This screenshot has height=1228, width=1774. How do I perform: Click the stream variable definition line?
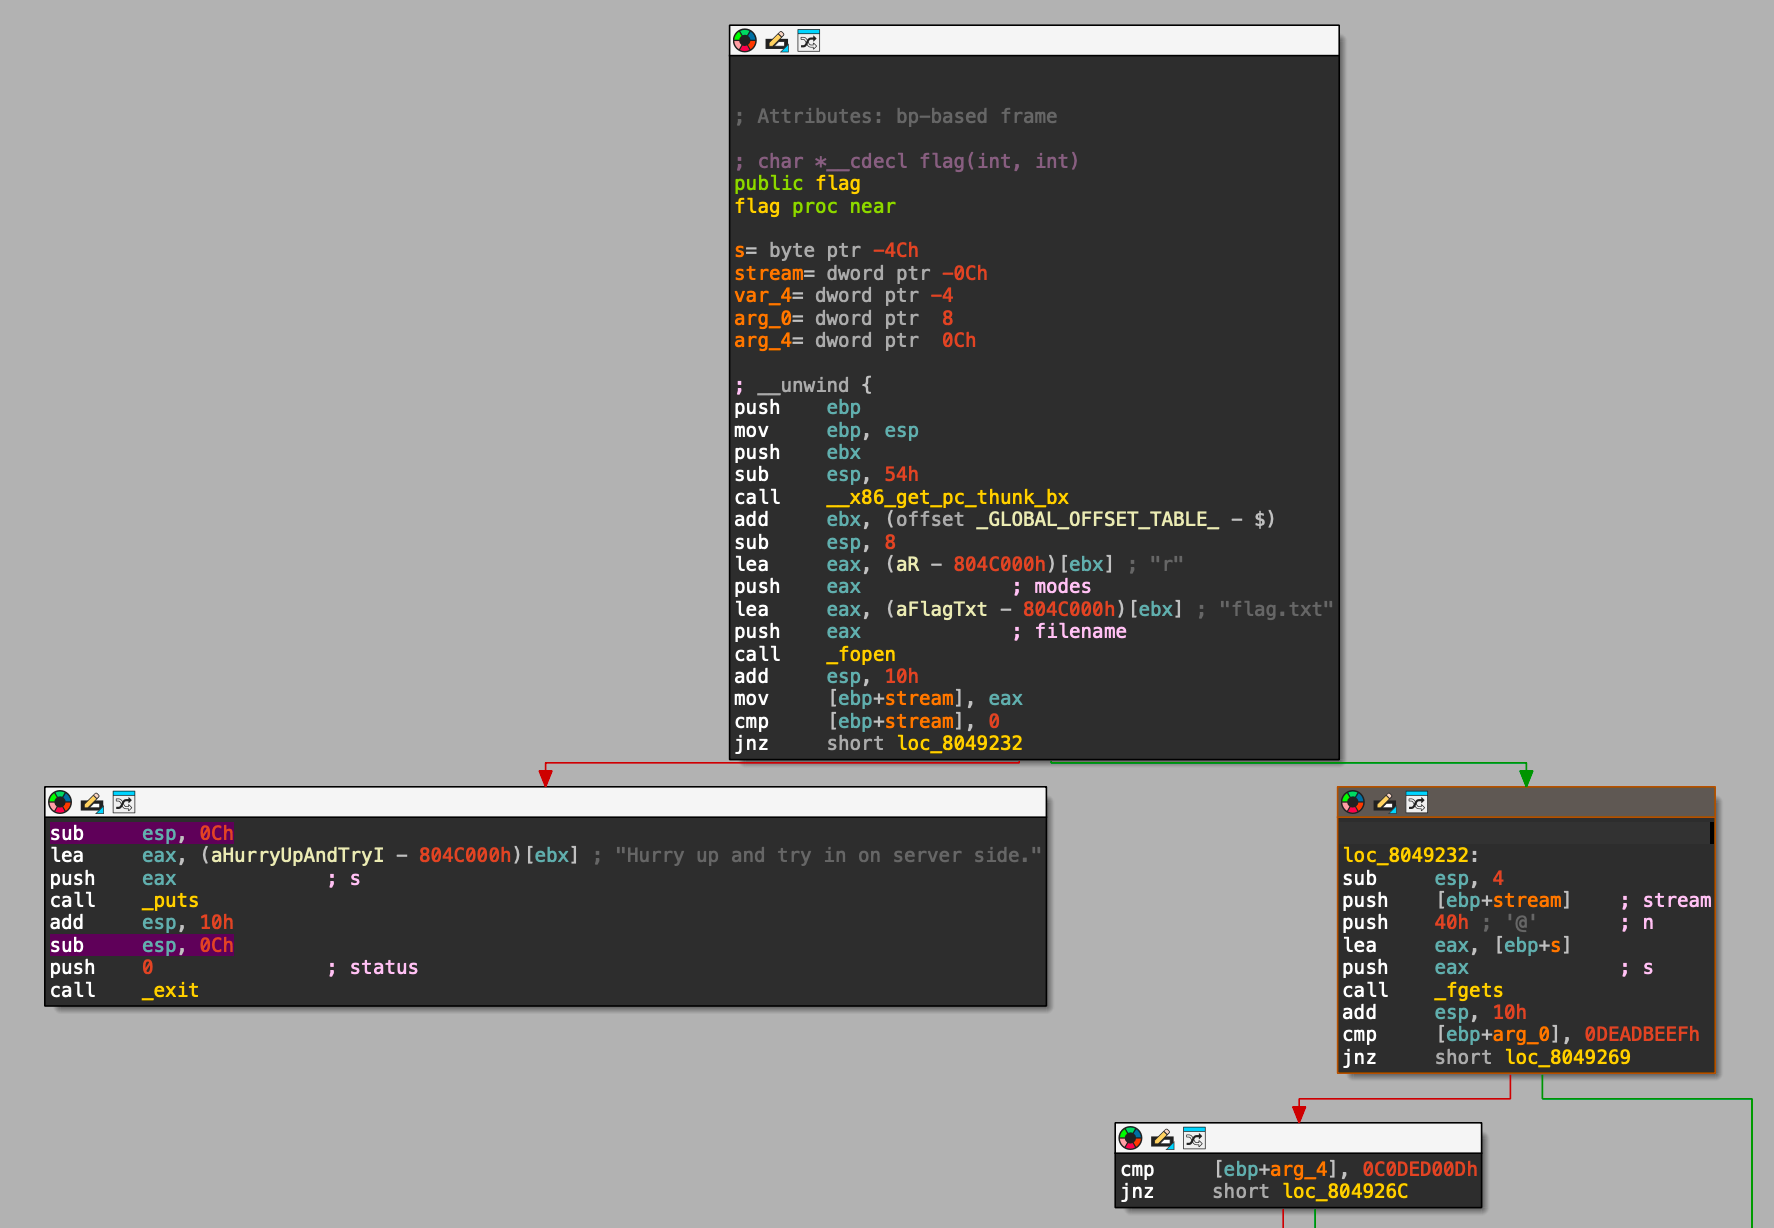click(x=768, y=272)
